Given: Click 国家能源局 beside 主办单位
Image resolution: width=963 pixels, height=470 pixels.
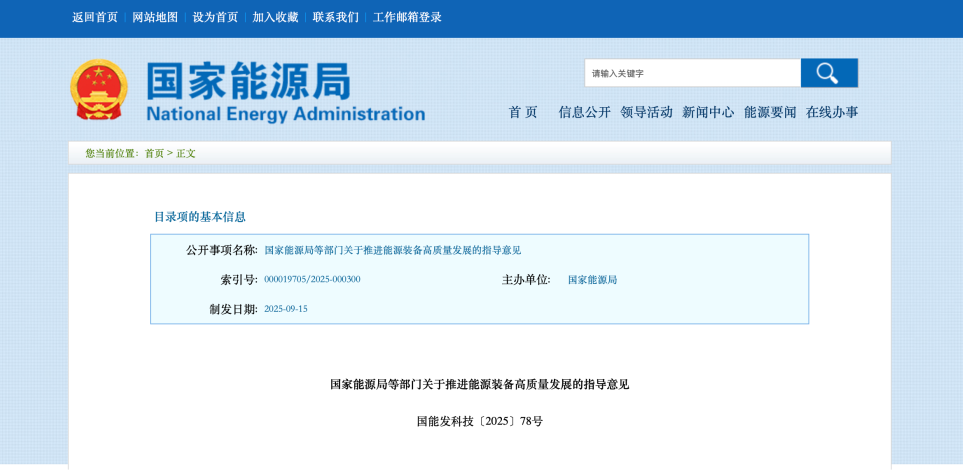Looking at the screenshot, I should [592, 280].
